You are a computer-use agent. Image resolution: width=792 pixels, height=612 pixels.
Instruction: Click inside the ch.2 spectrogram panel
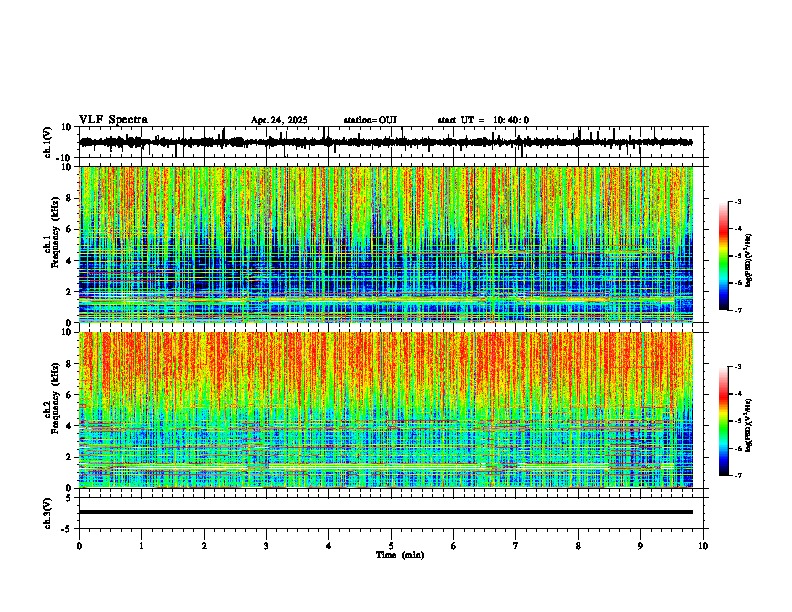tap(386, 410)
